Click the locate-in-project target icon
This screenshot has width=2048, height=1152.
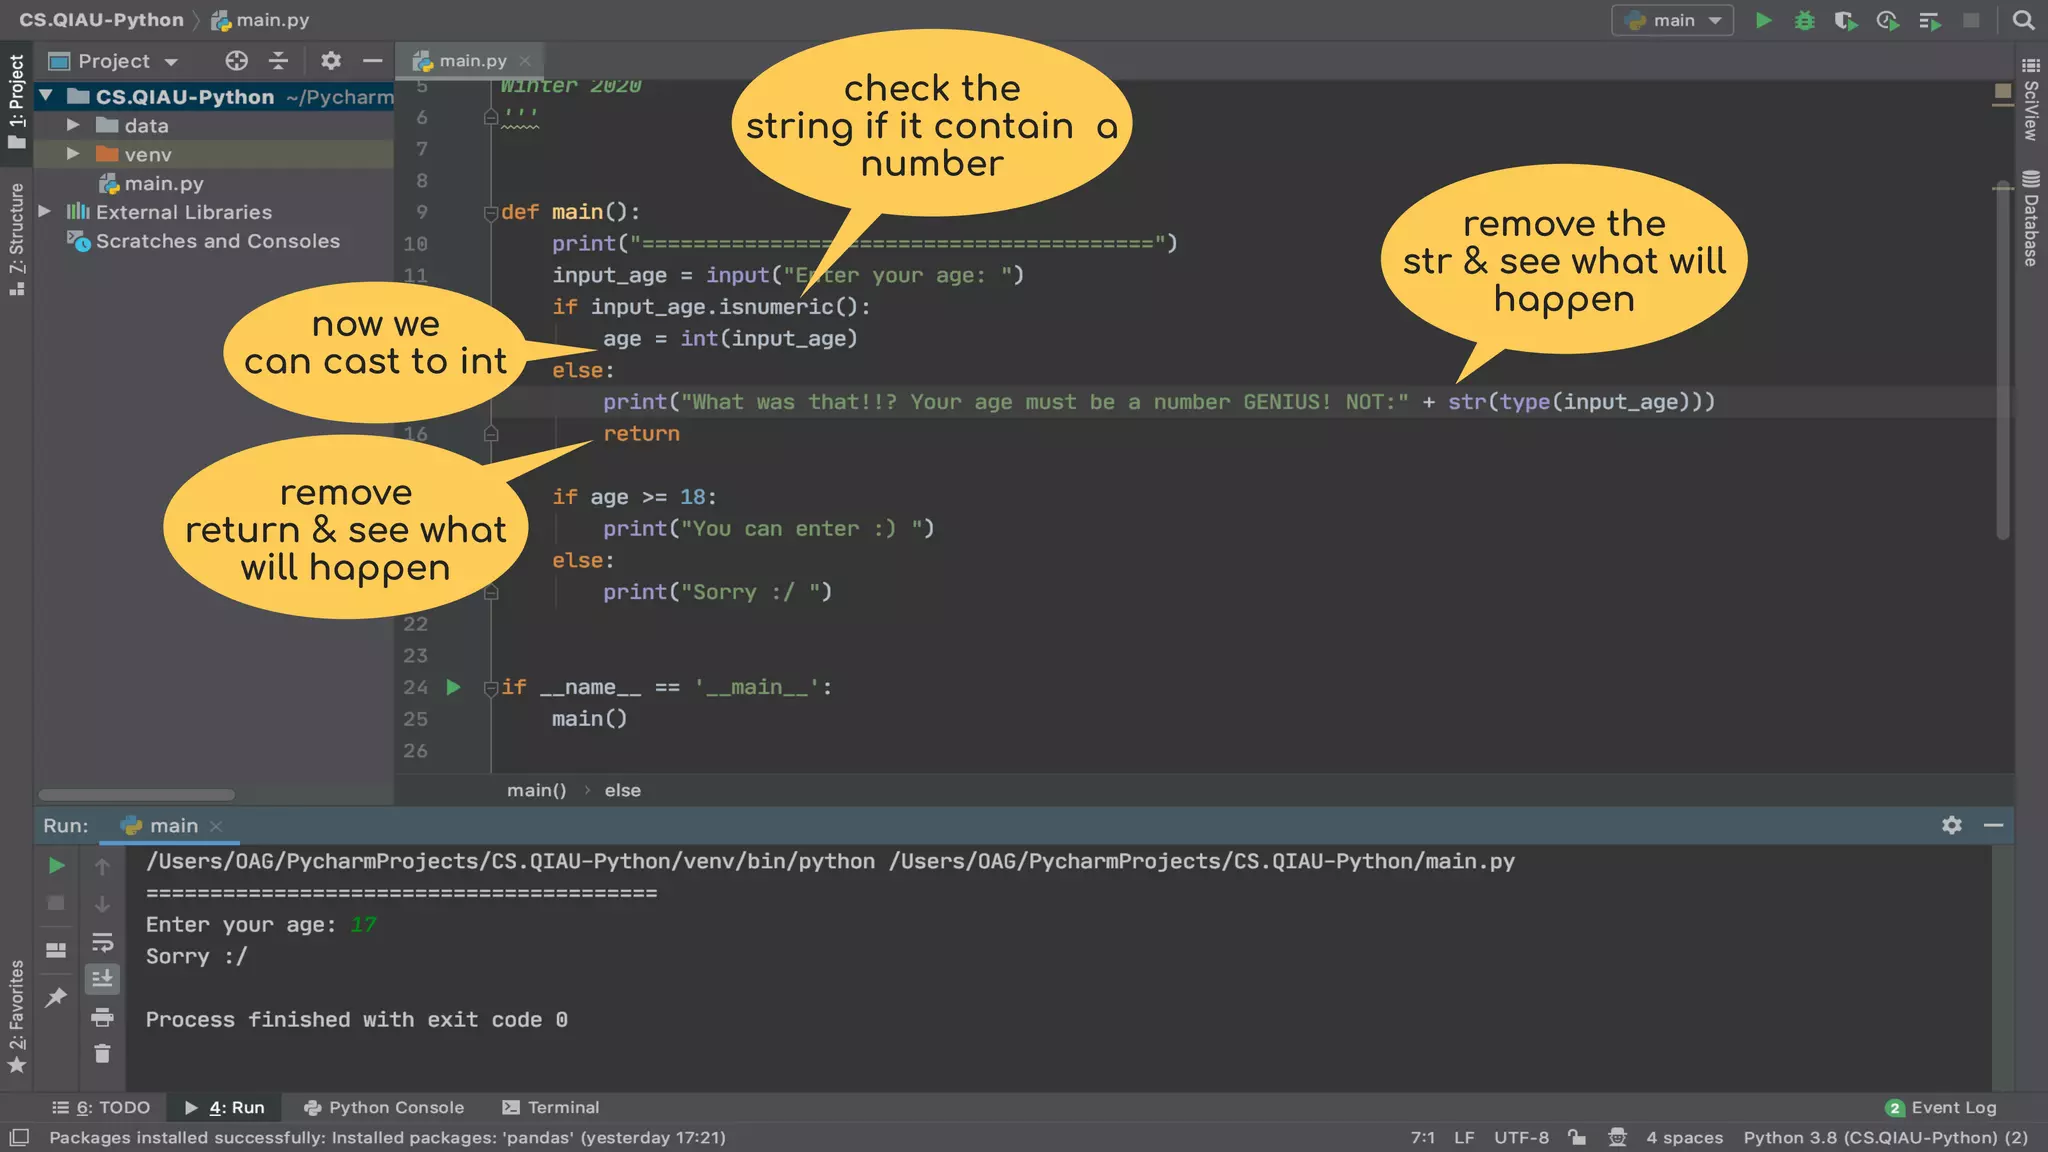[236, 61]
